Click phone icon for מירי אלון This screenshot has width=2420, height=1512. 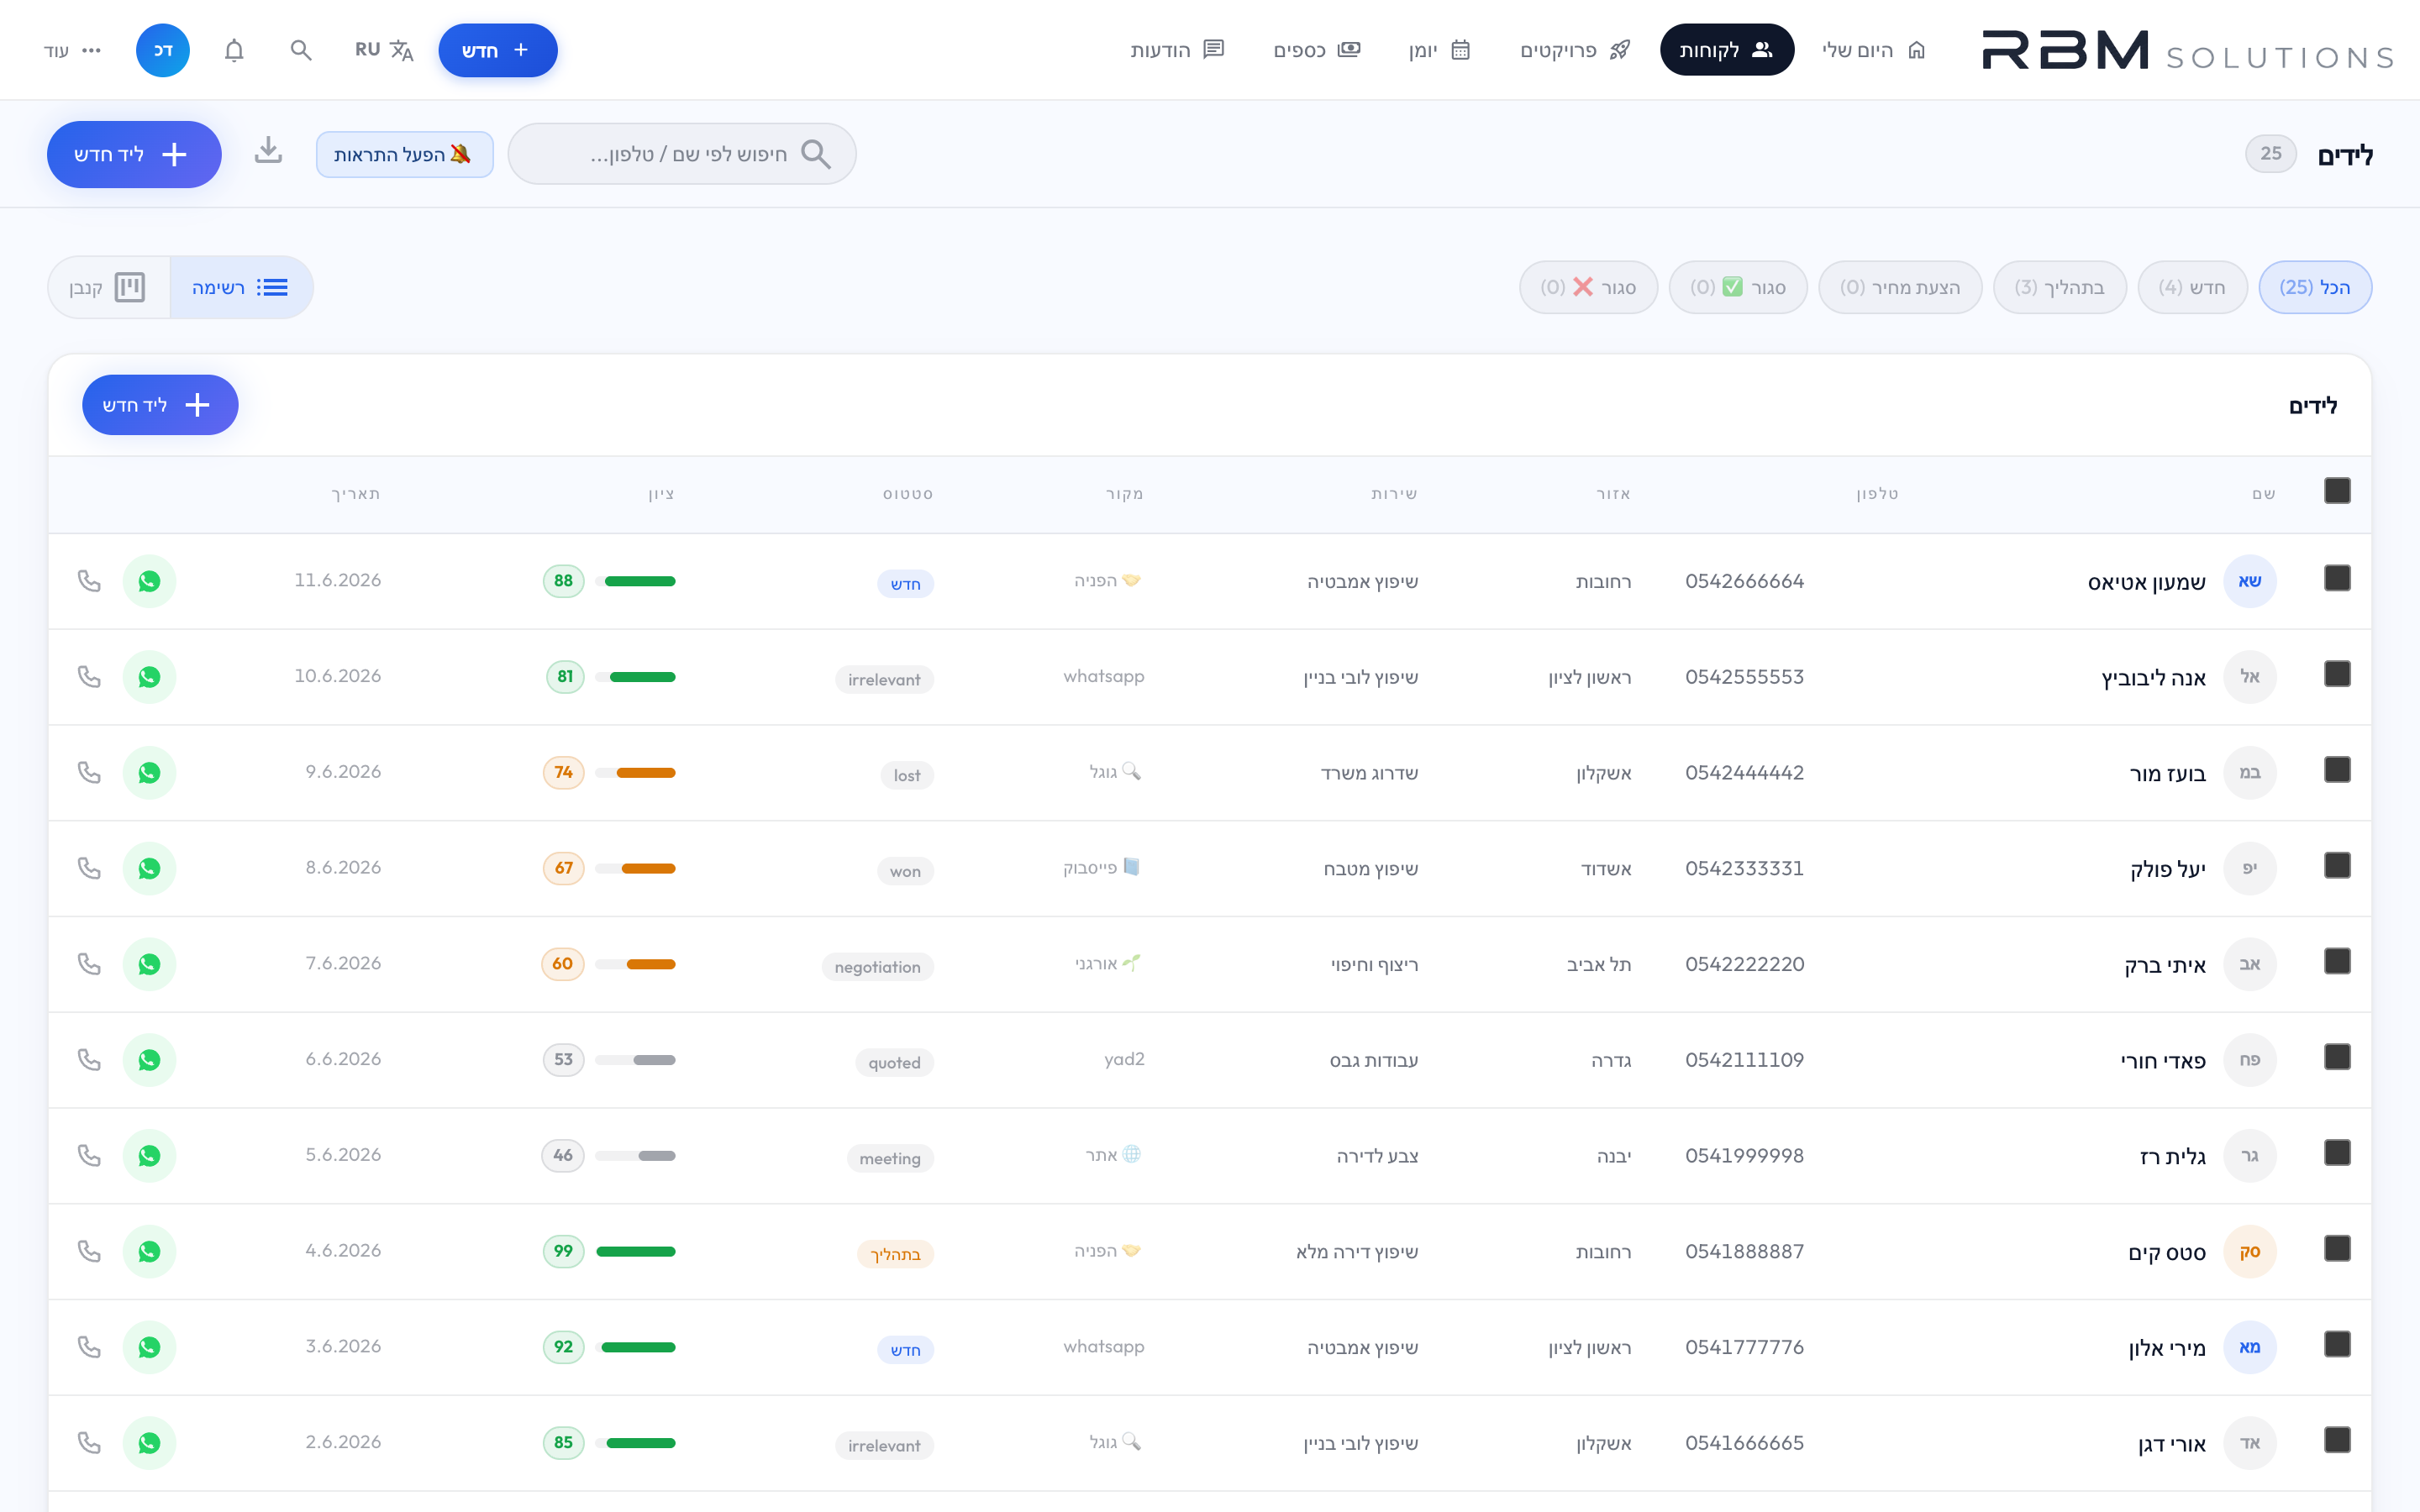(x=89, y=1347)
